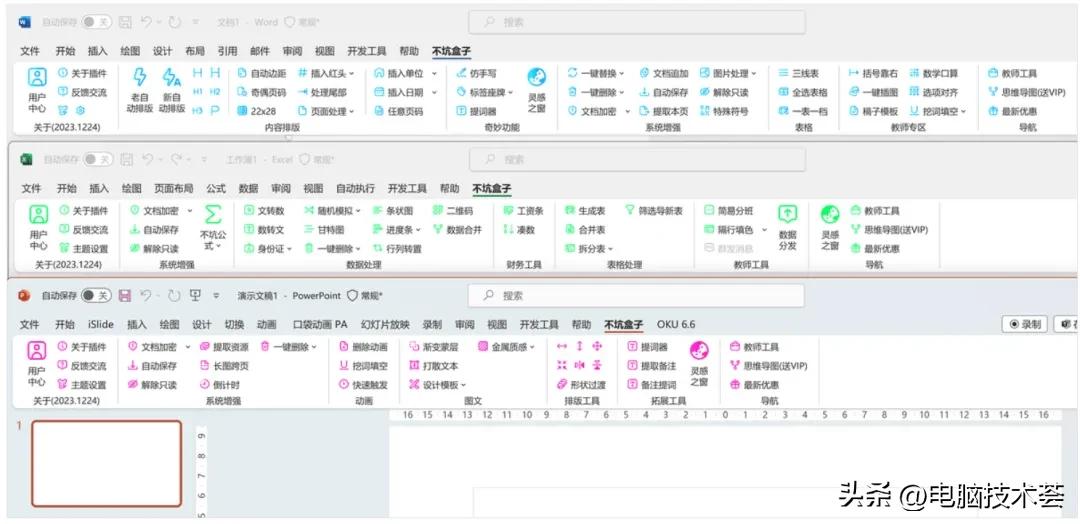Click 全选表格 in Word

coord(803,92)
